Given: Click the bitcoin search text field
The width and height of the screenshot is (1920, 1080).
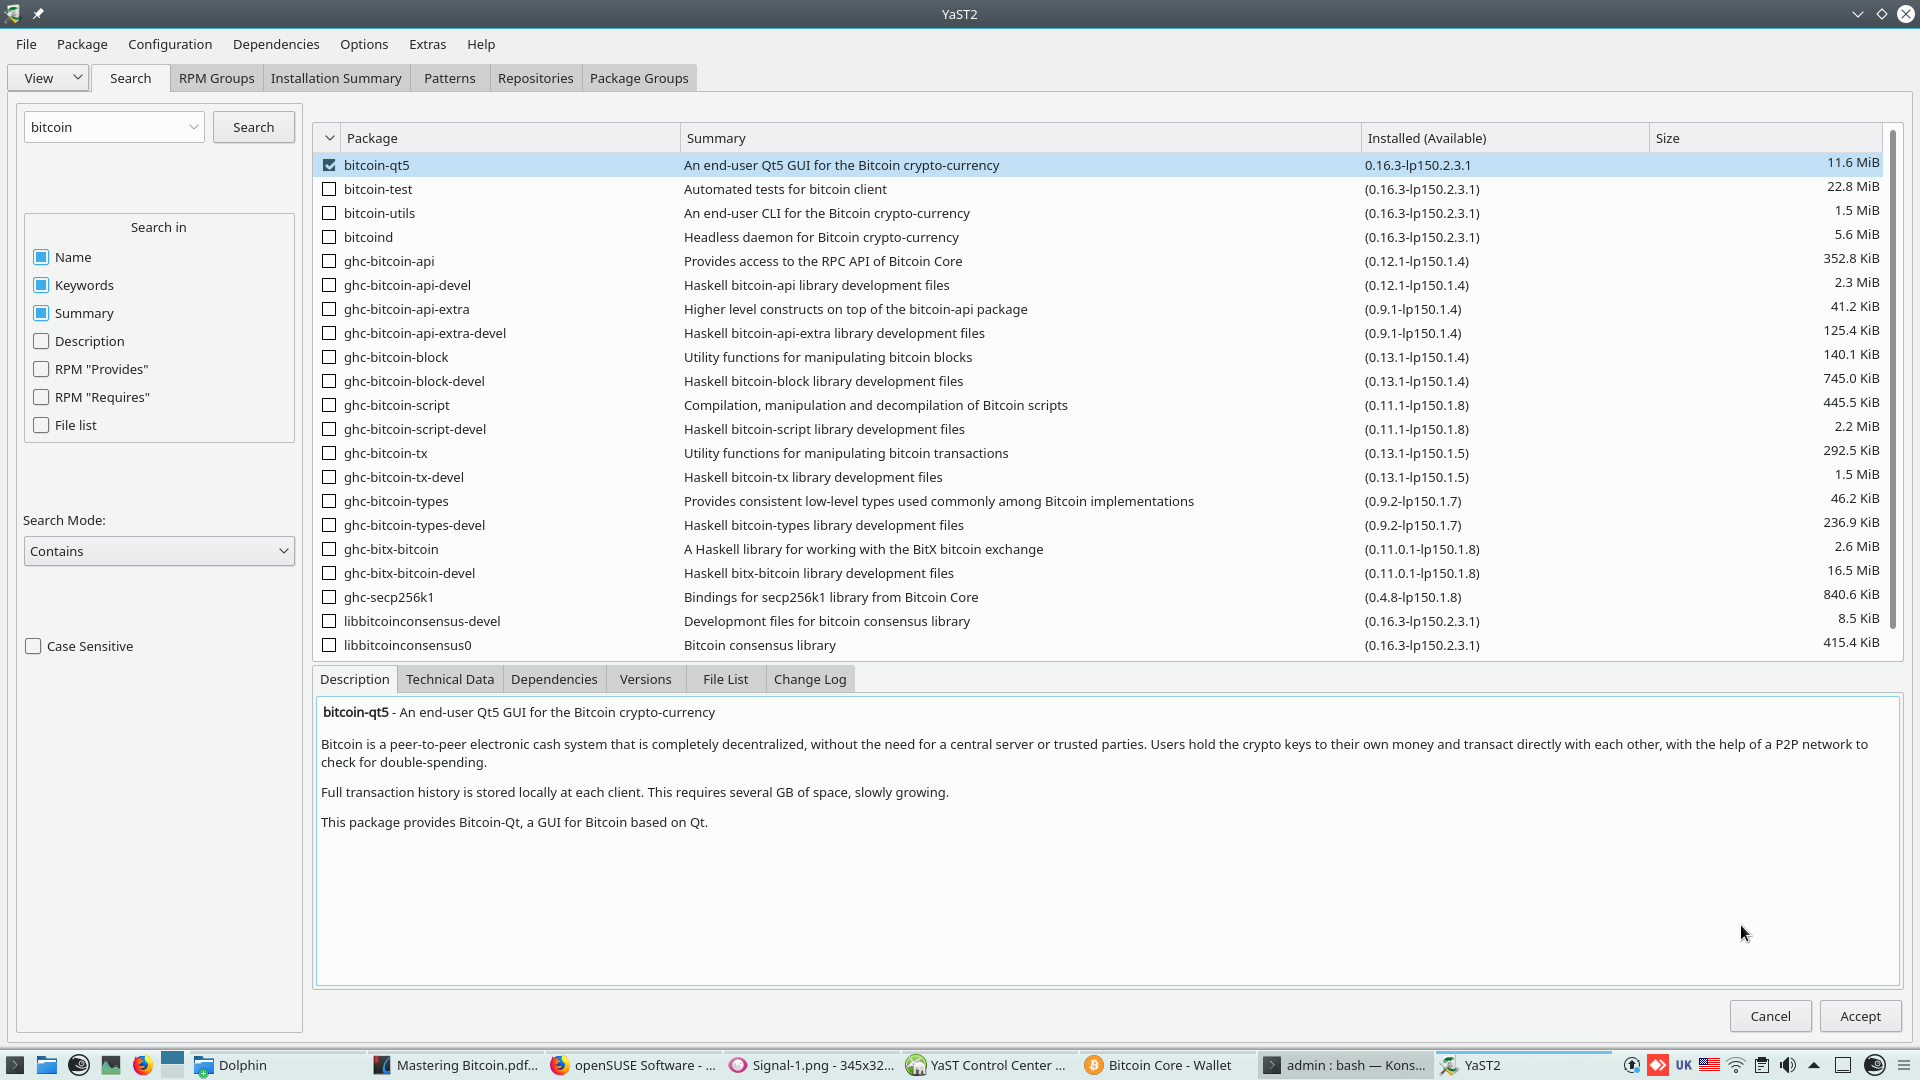Looking at the screenshot, I should (x=105, y=127).
